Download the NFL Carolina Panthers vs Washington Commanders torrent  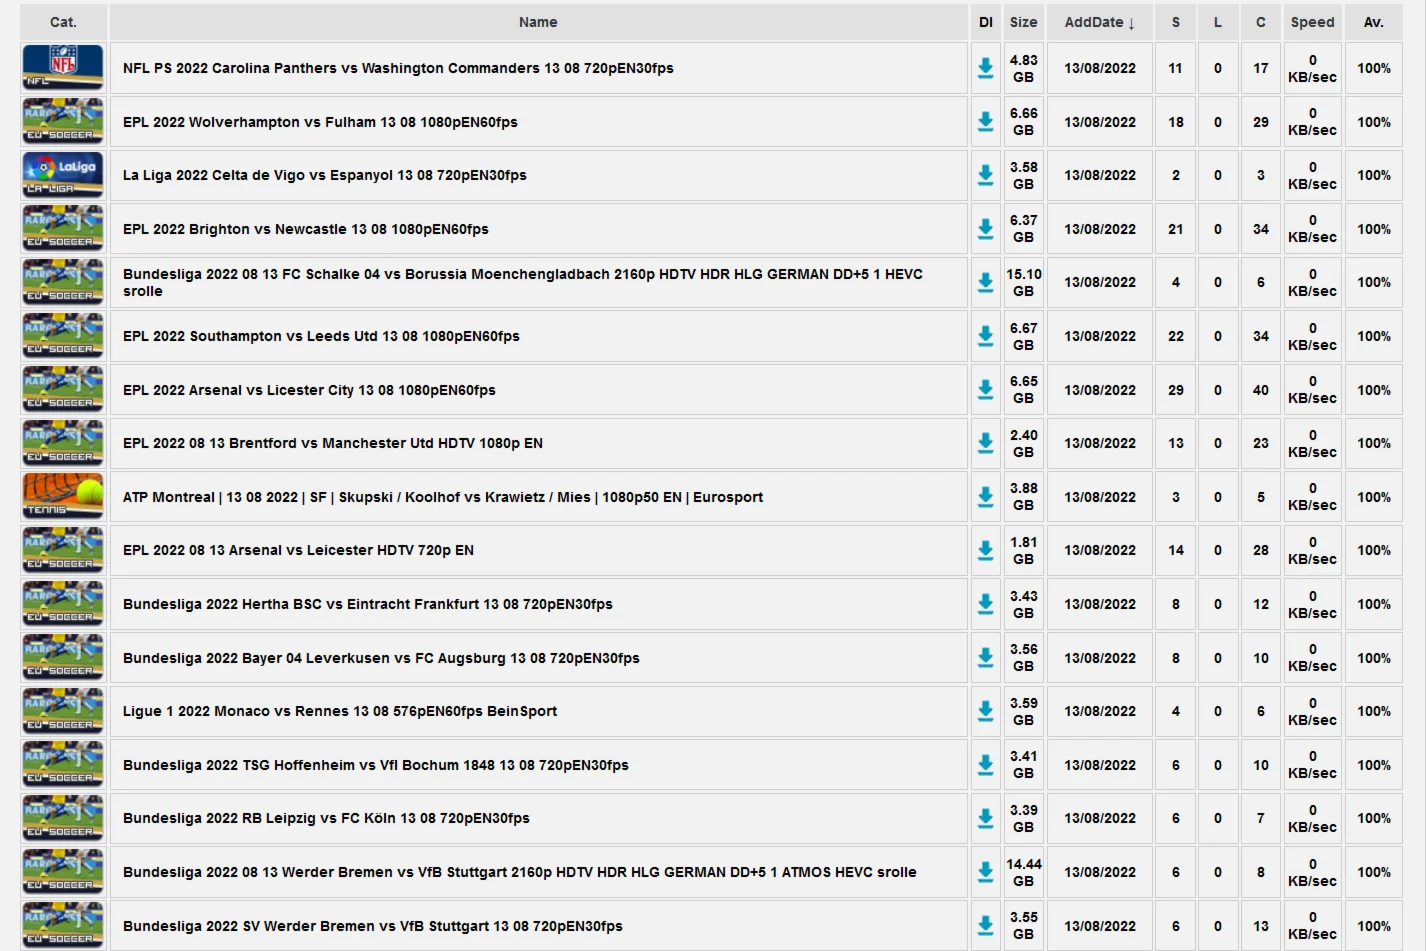click(985, 68)
